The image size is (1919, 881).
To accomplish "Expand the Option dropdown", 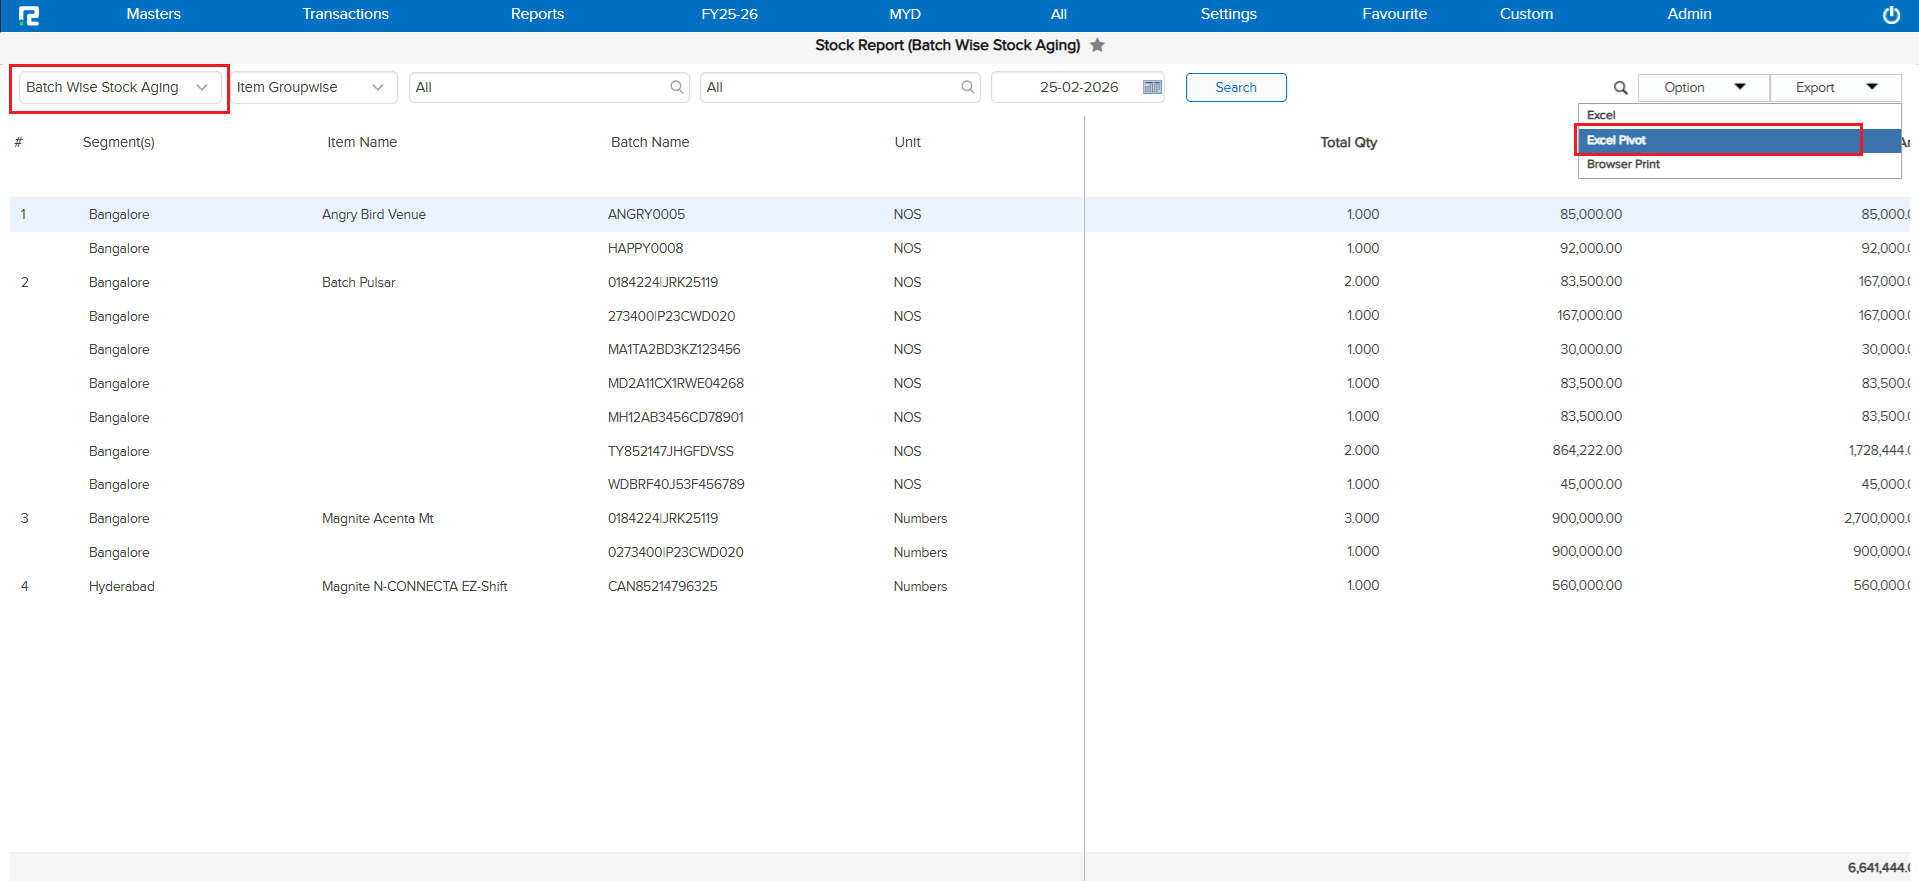I will click(1703, 87).
